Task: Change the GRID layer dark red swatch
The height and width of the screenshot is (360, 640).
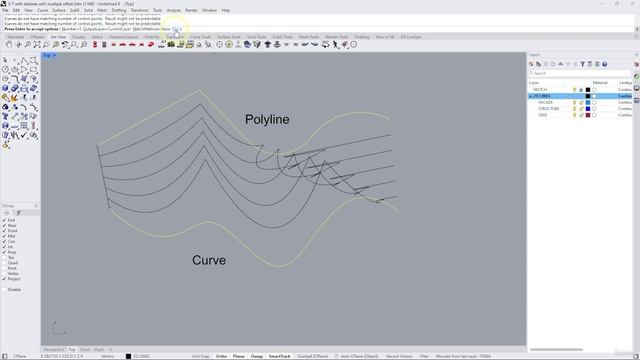Action: click(x=588, y=115)
